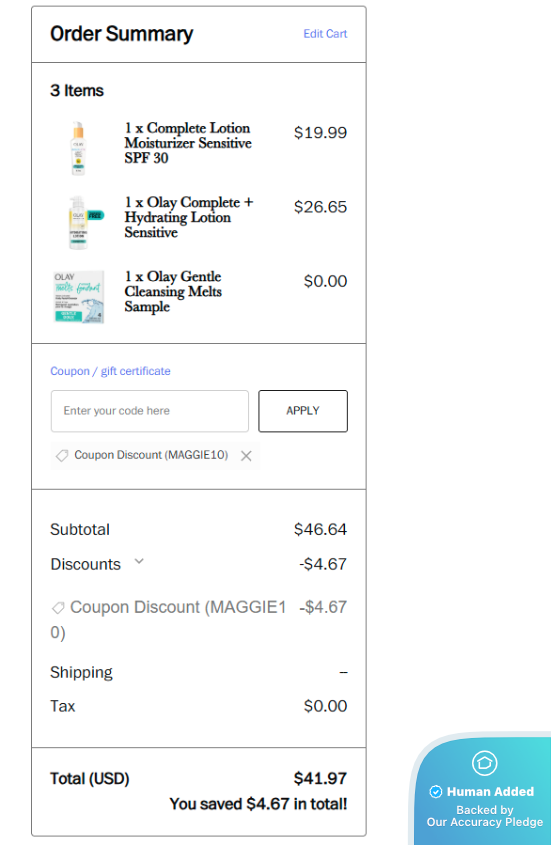Click the Complete Lotion Moisturizer product thumbnail
551x845 pixels.
click(x=78, y=148)
